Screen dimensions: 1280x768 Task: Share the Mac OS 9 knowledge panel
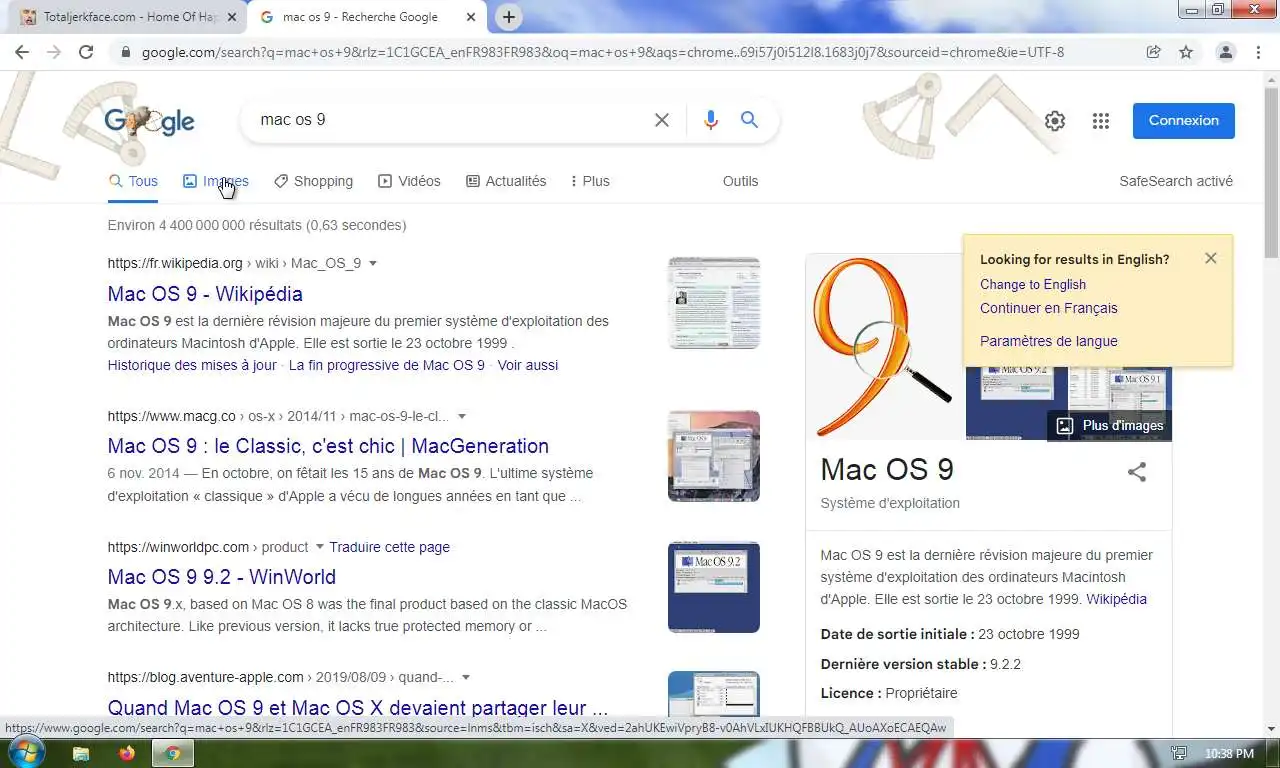coord(1137,472)
